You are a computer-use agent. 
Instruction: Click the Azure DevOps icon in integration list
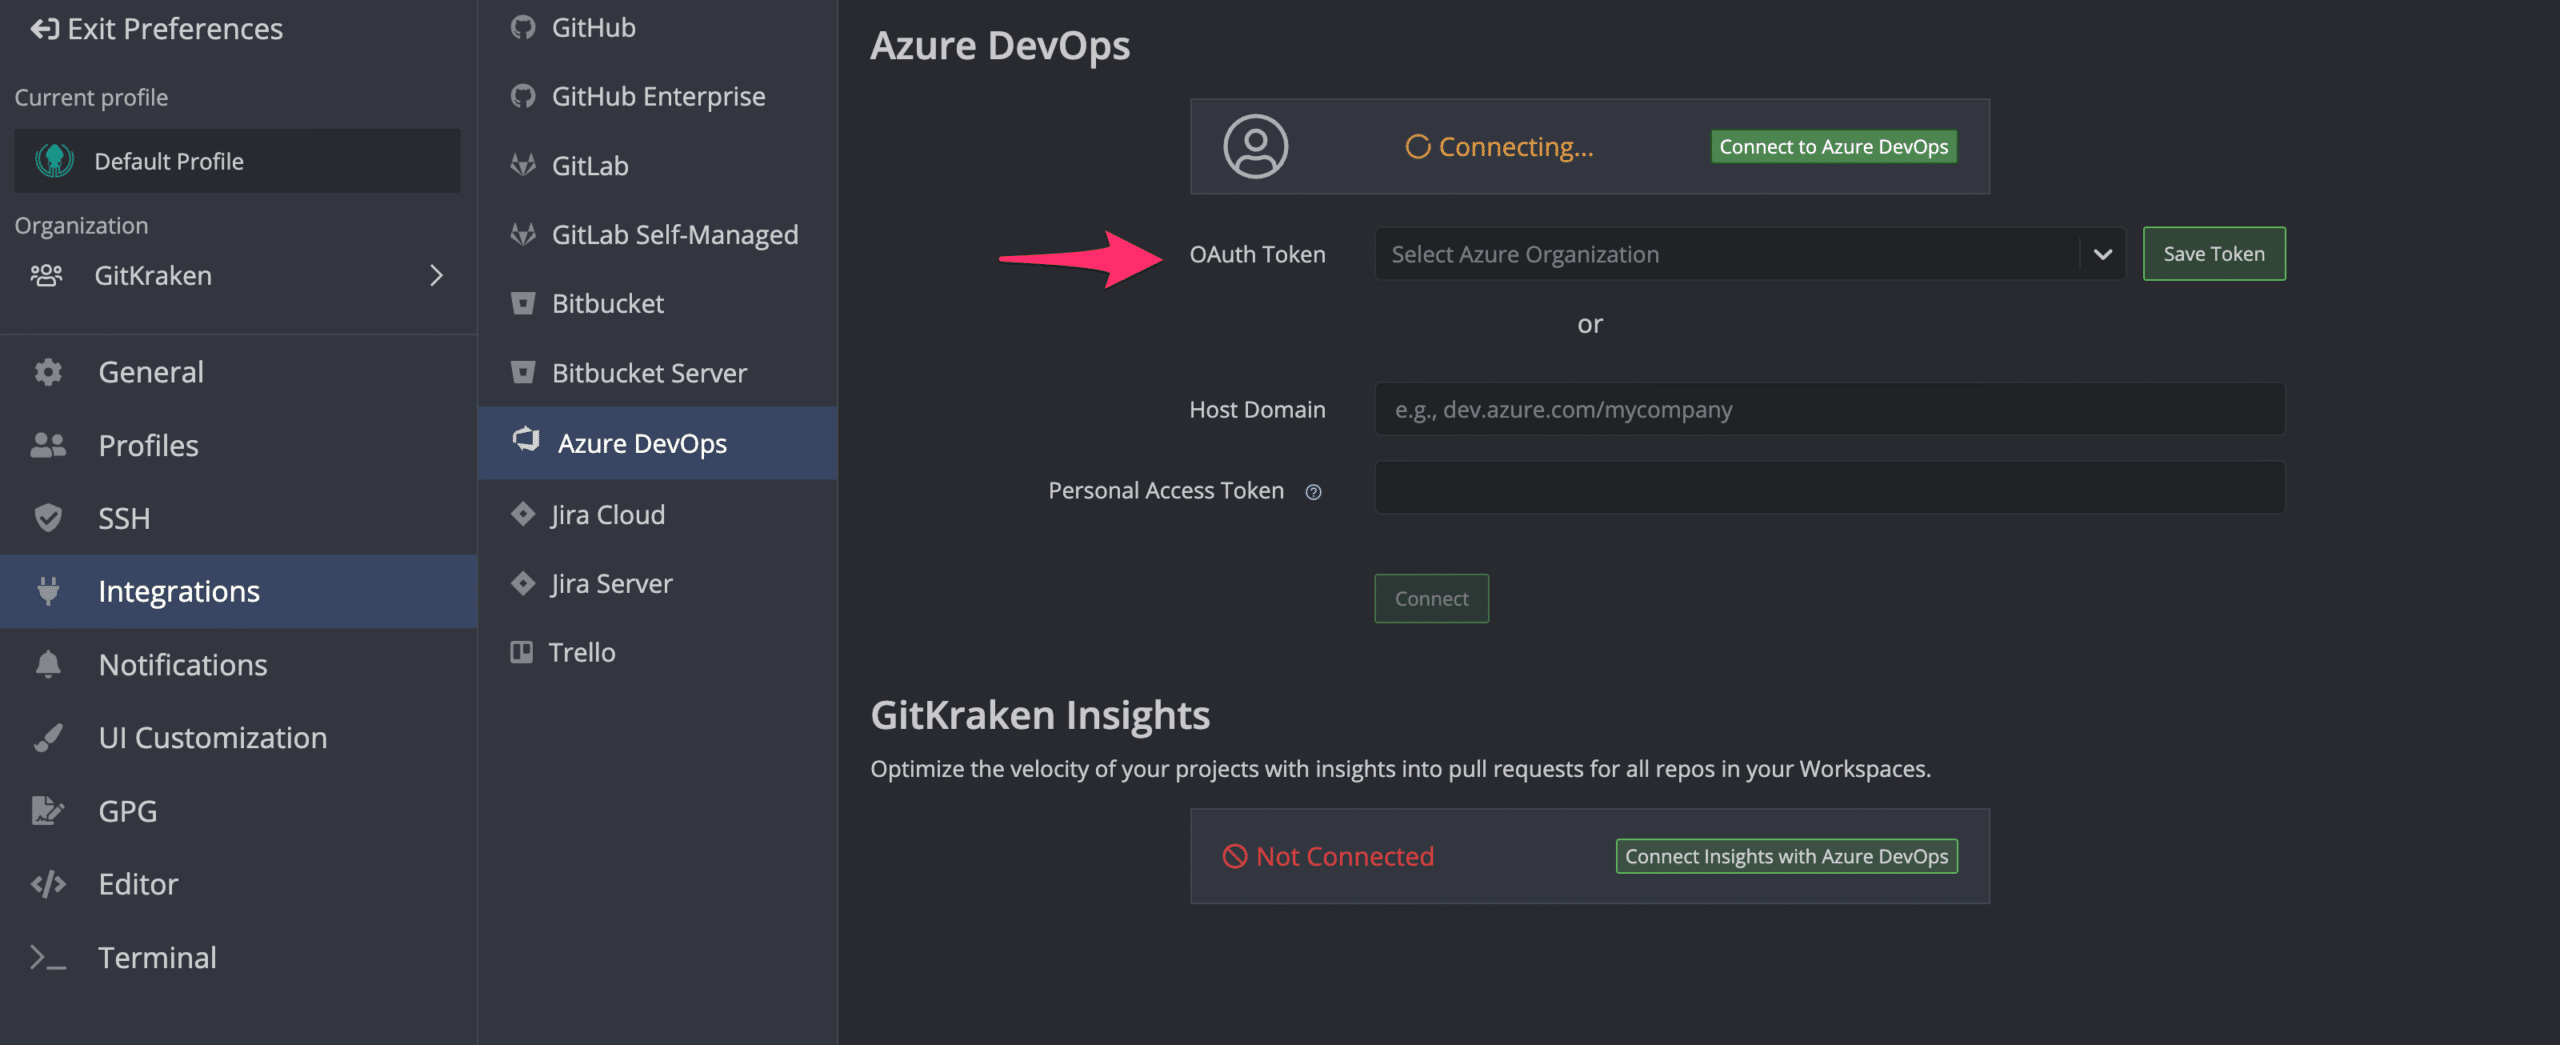[x=523, y=442]
